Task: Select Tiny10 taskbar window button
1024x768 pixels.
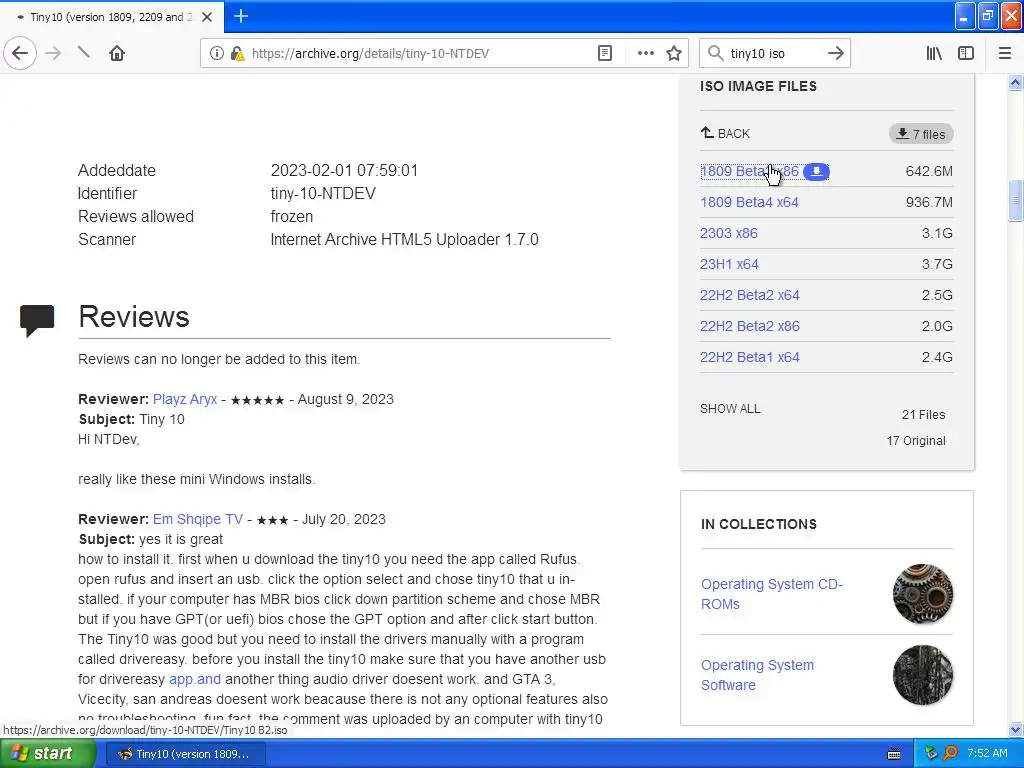Action: click(185, 754)
